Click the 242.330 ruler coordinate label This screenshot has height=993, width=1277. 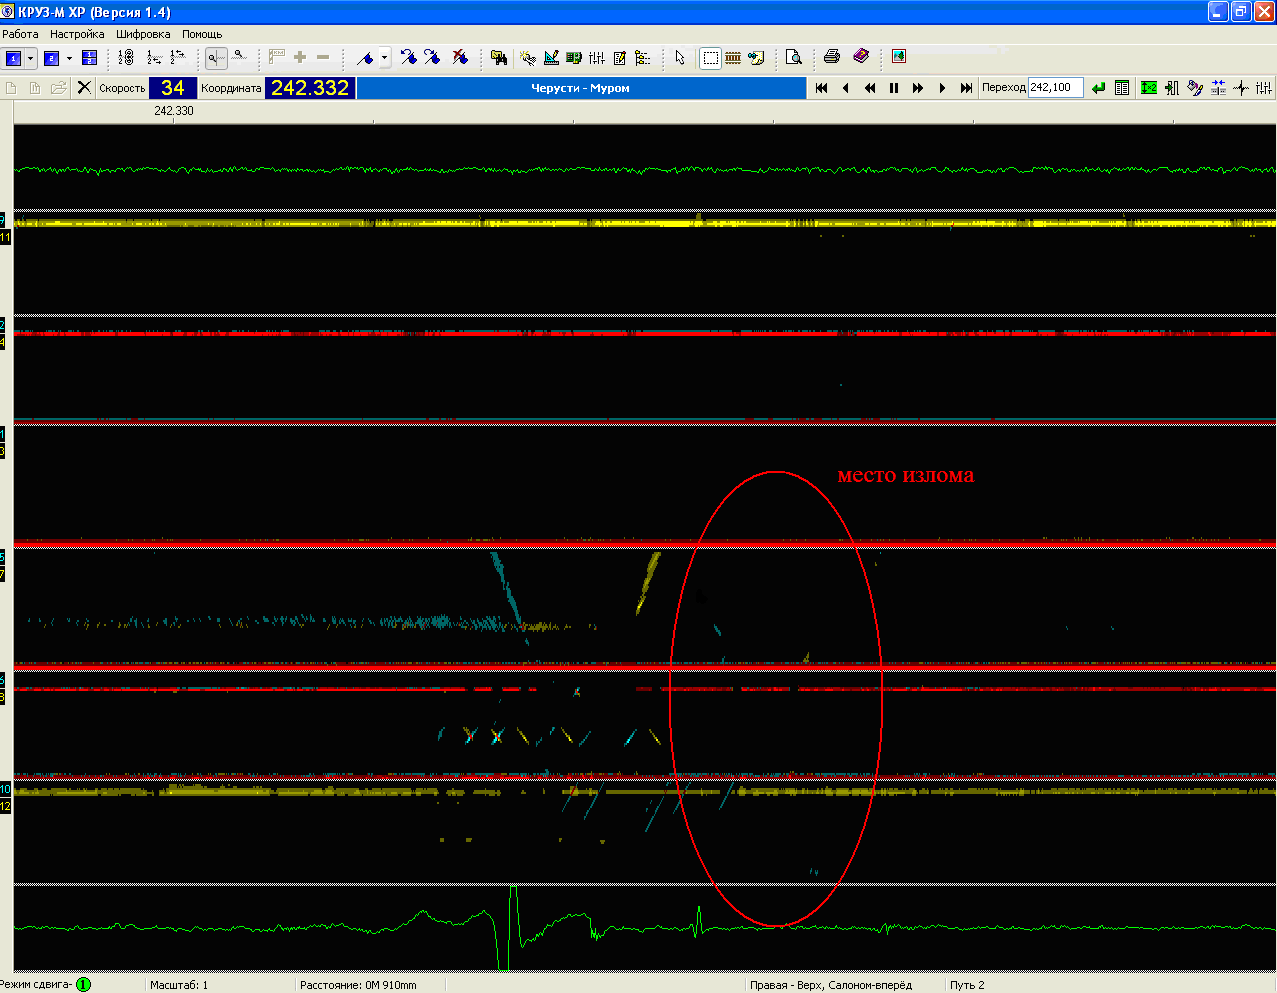pos(174,111)
